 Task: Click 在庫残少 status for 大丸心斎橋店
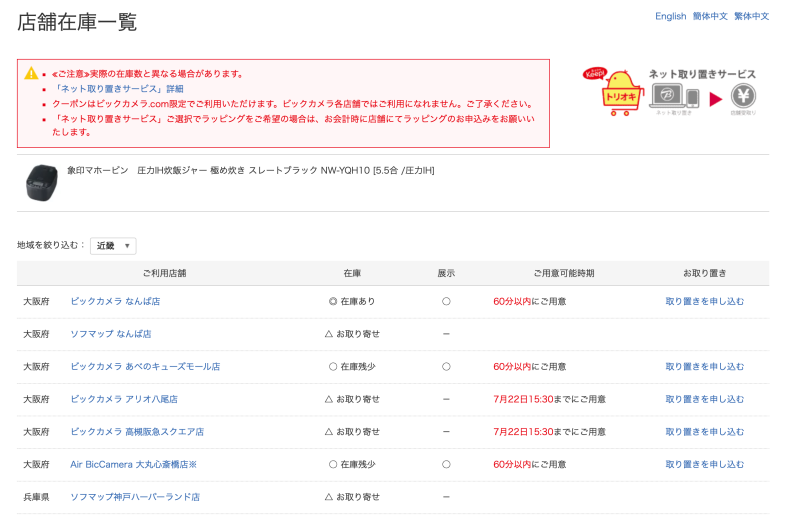352,465
